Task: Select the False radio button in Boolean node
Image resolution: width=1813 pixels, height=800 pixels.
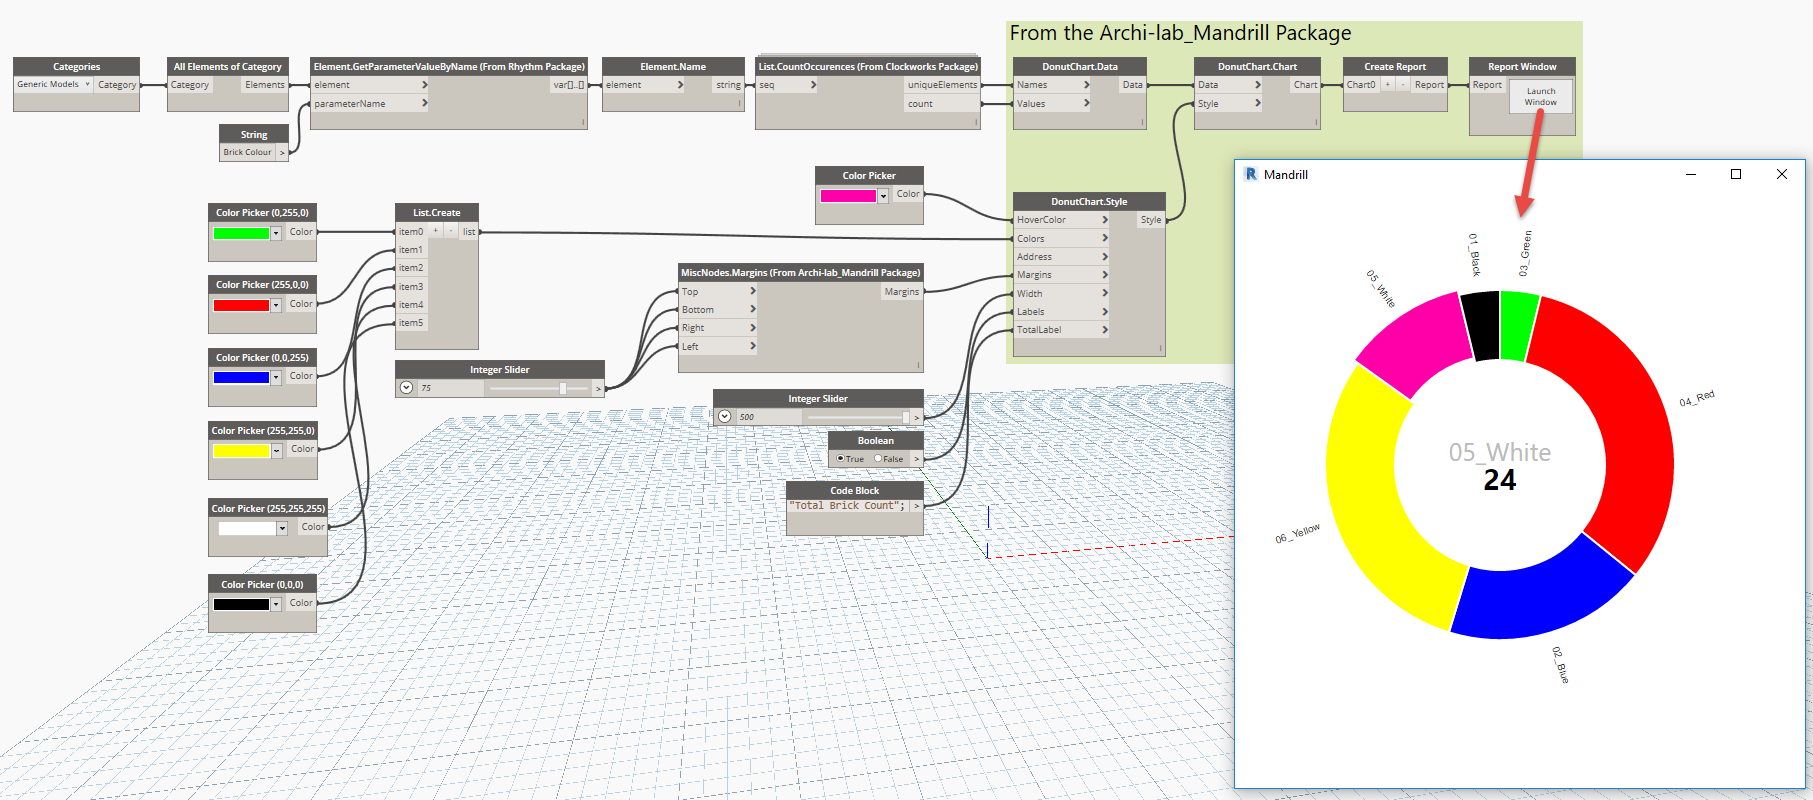Action: (x=878, y=459)
